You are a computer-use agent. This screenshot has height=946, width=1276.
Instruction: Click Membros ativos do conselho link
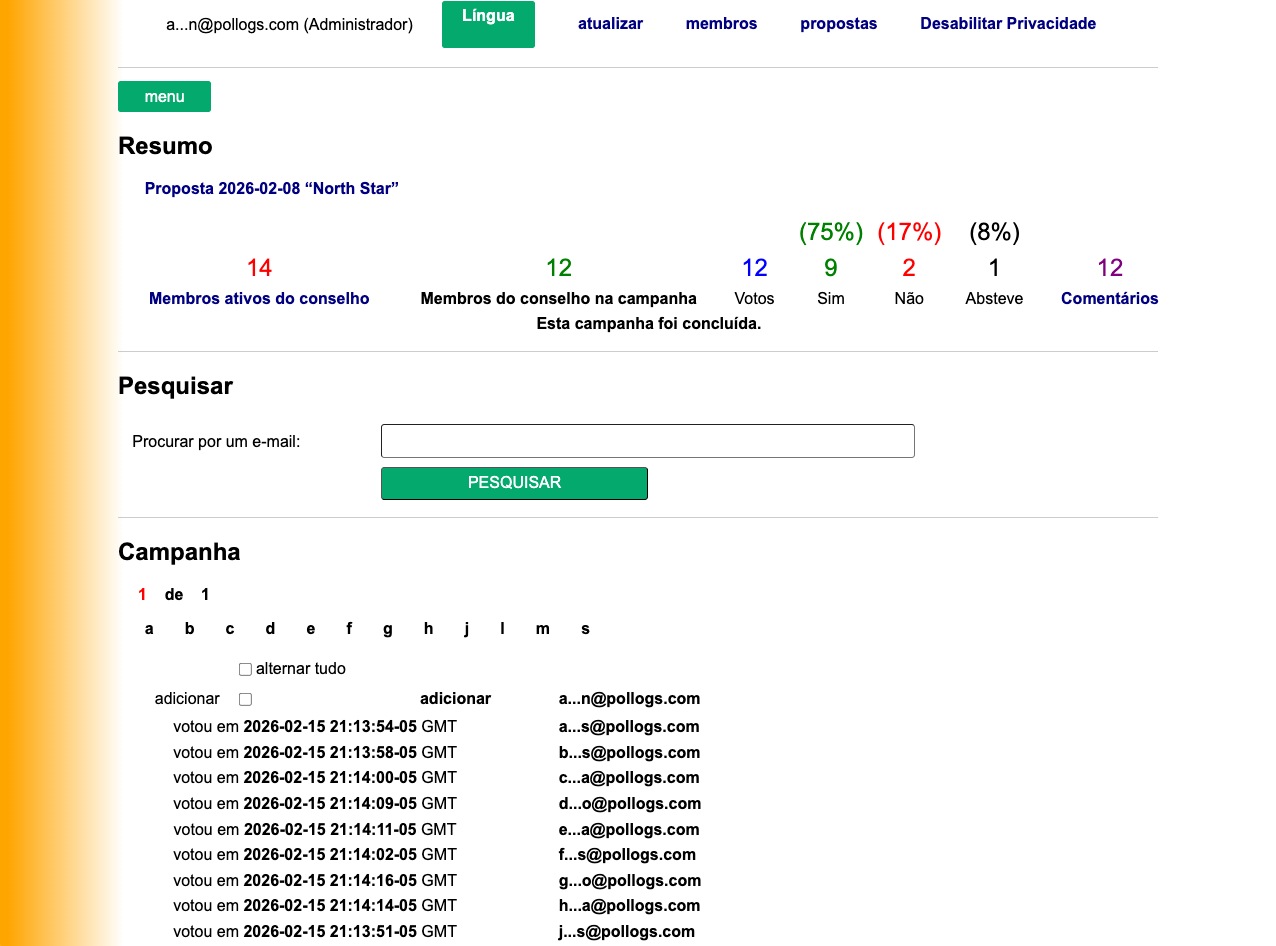tap(259, 299)
